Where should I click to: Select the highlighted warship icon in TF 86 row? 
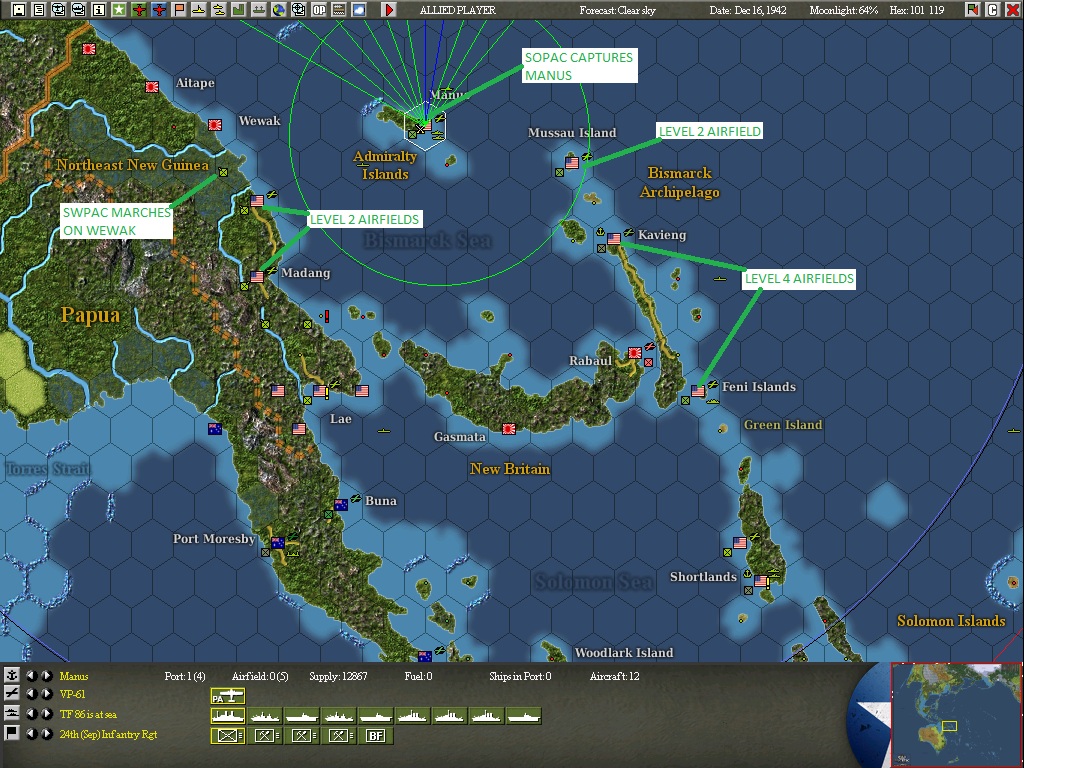click(x=228, y=716)
